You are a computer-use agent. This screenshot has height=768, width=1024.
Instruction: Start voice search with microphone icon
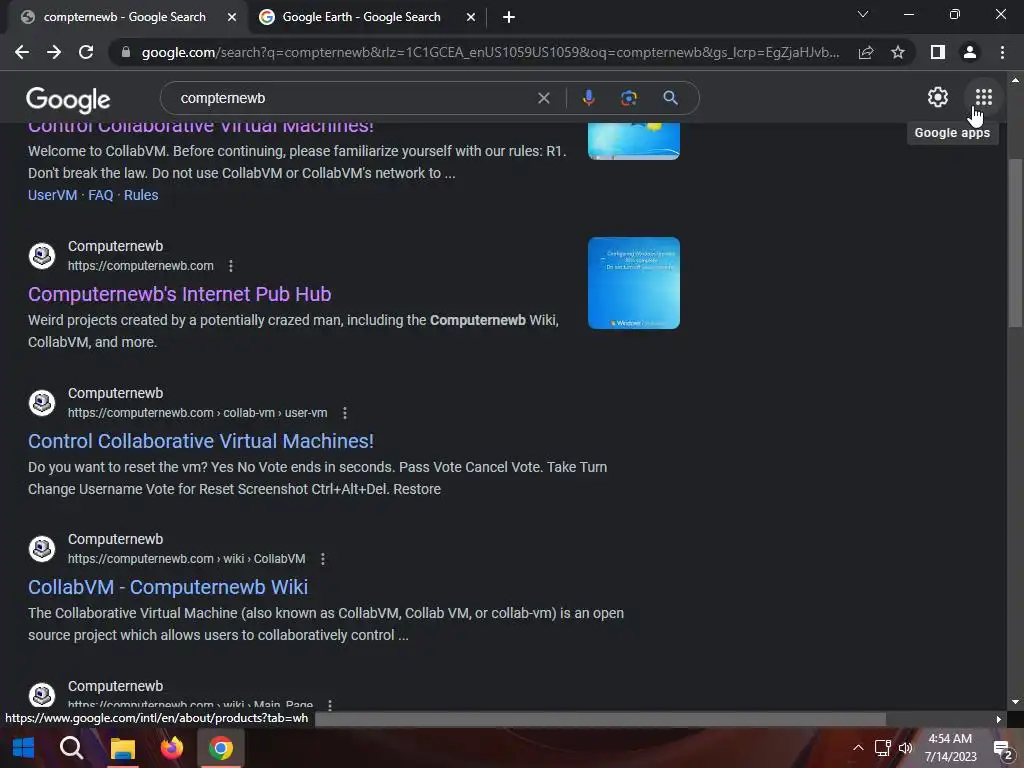tap(588, 98)
